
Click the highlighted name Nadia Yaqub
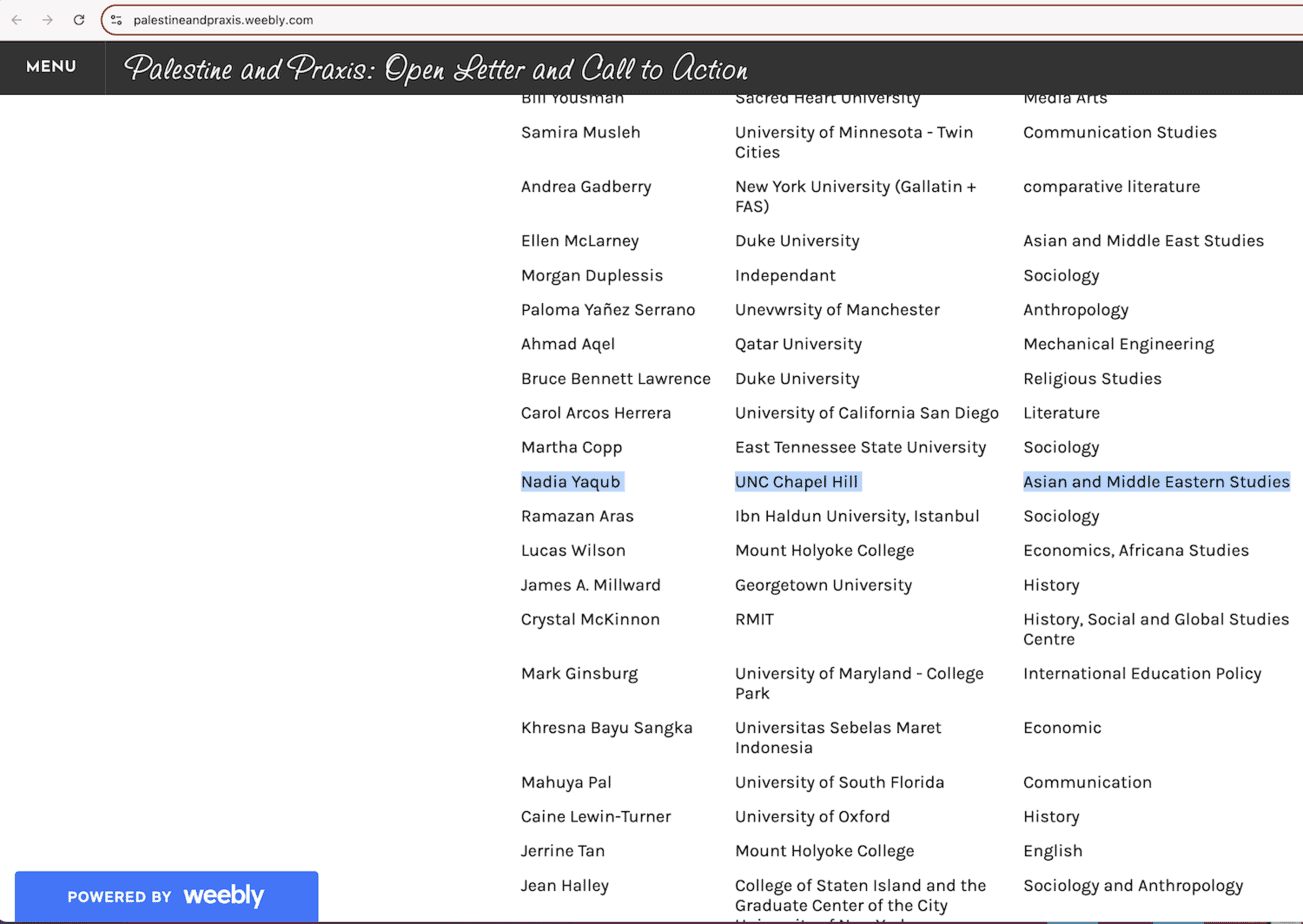571,482
